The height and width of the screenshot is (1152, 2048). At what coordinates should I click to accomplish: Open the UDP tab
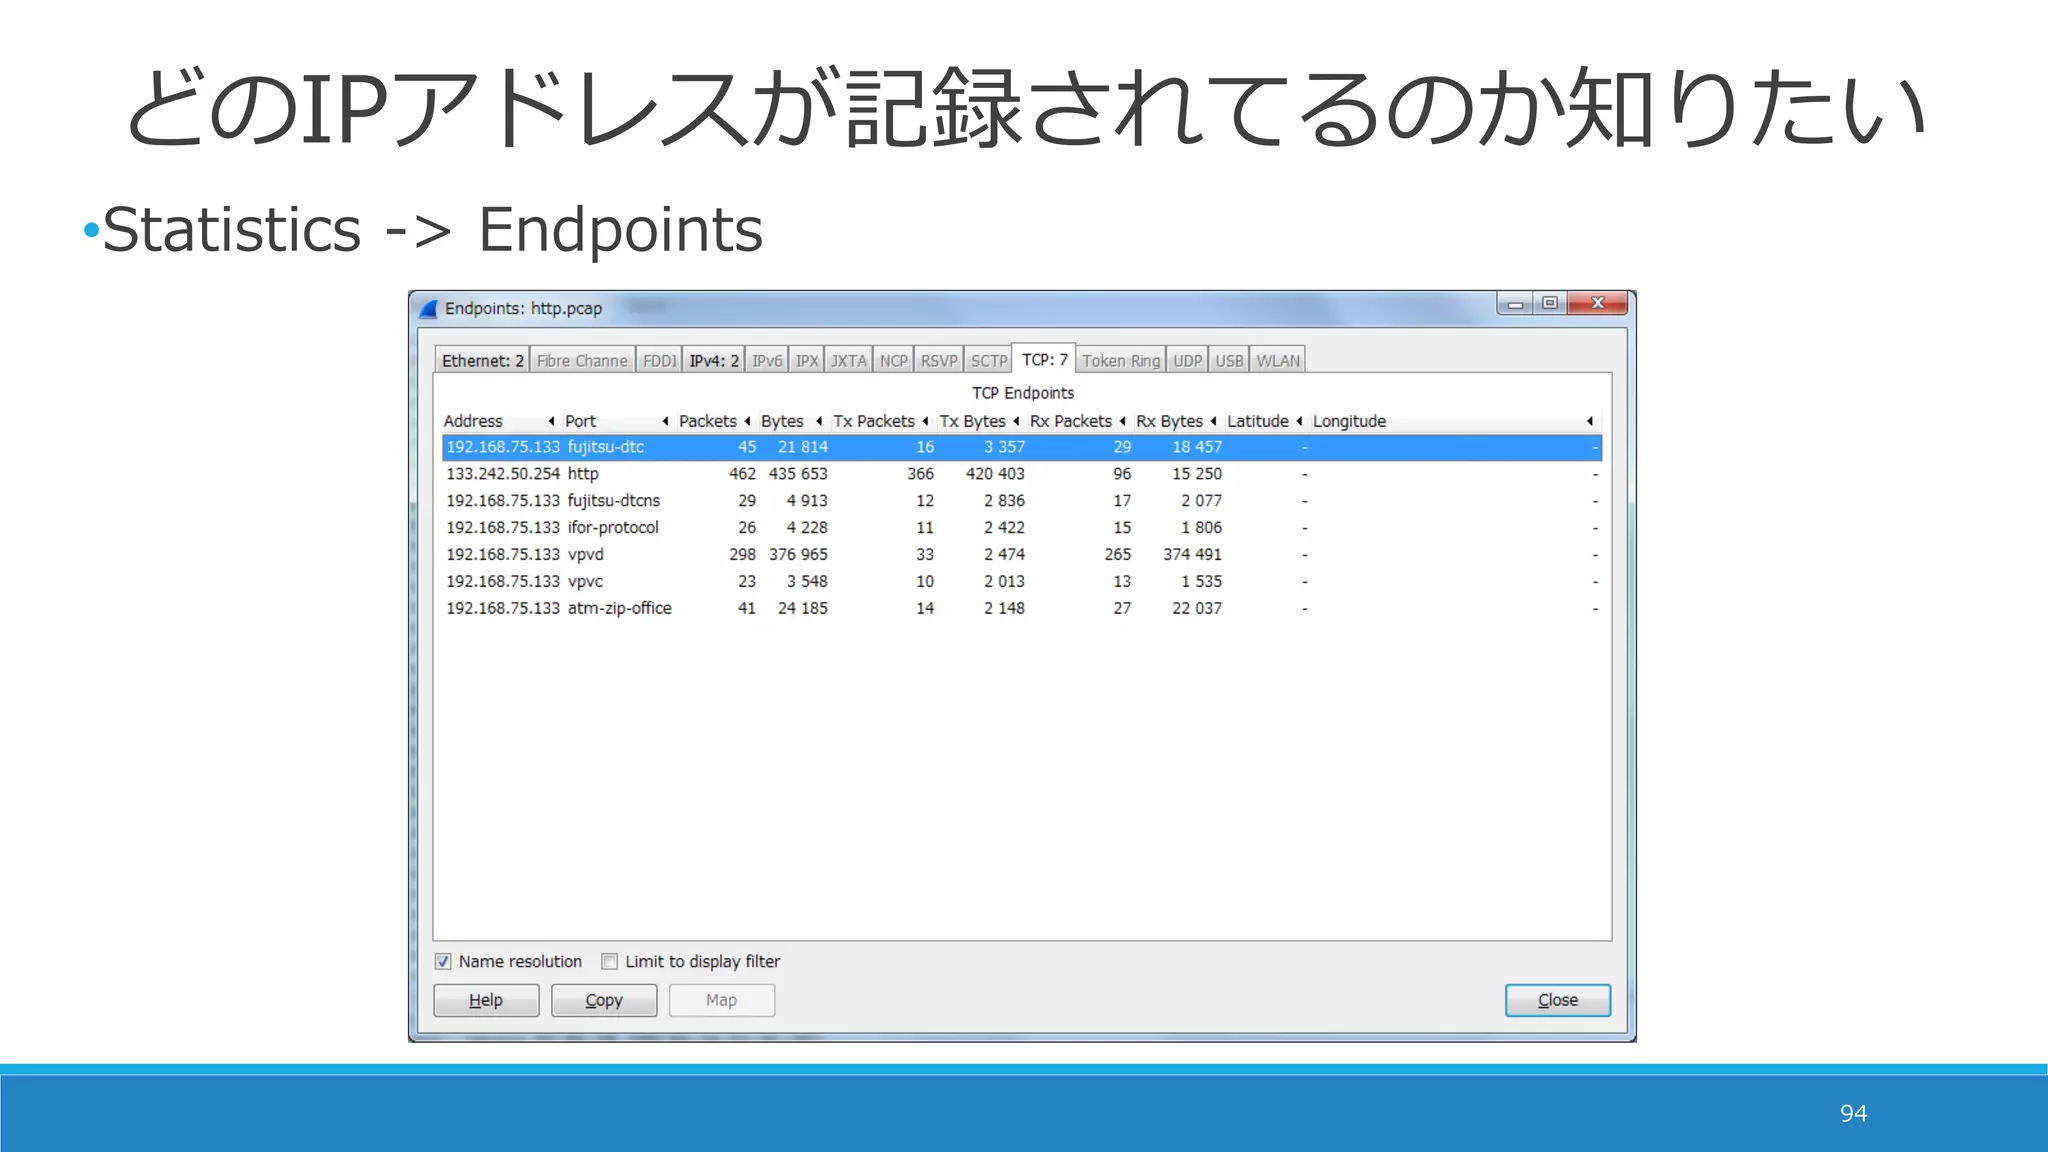pyautogui.click(x=1187, y=361)
